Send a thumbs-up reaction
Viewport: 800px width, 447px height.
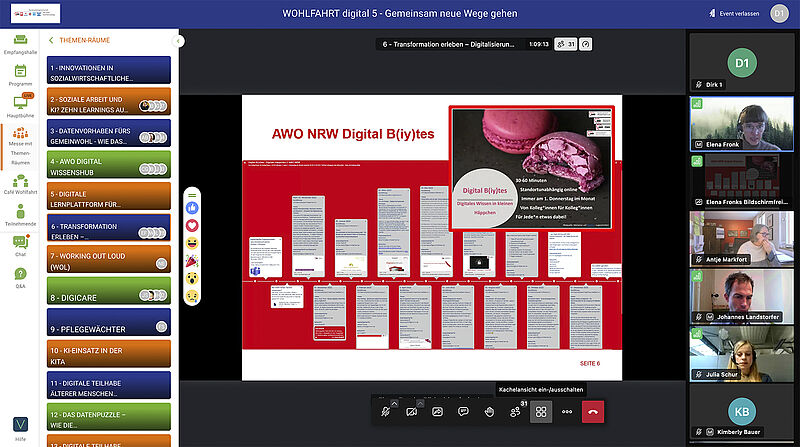(192, 208)
